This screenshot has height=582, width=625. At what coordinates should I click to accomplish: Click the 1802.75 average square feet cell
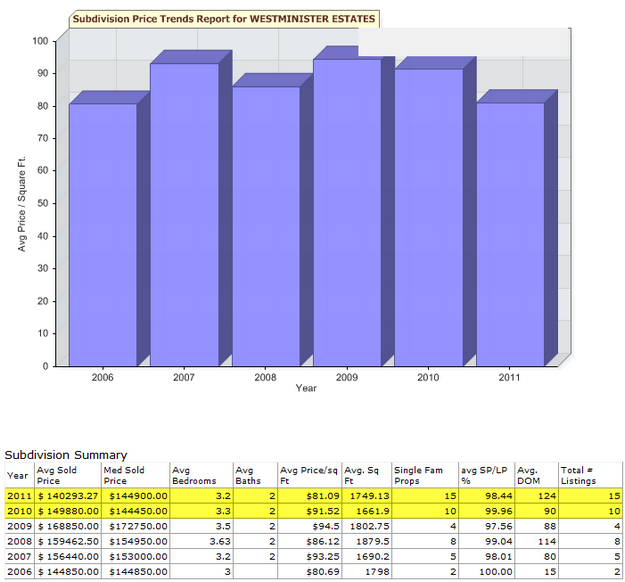(x=367, y=526)
